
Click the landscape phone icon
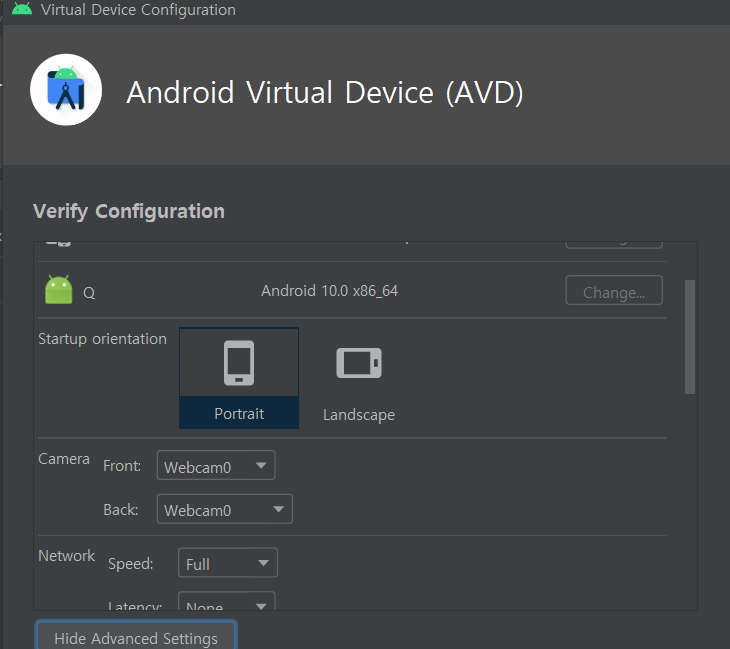[359, 363]
